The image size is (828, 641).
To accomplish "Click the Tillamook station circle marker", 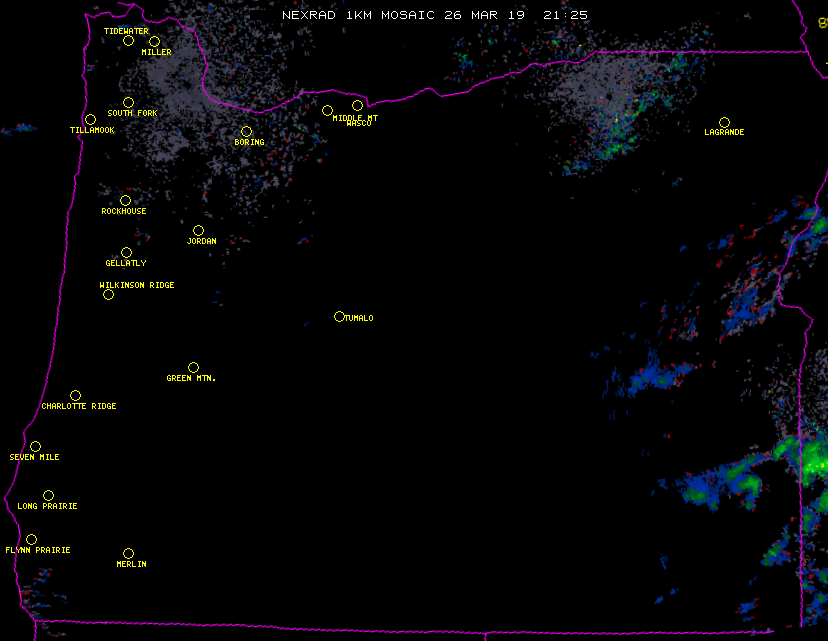I will click(90, 120).
